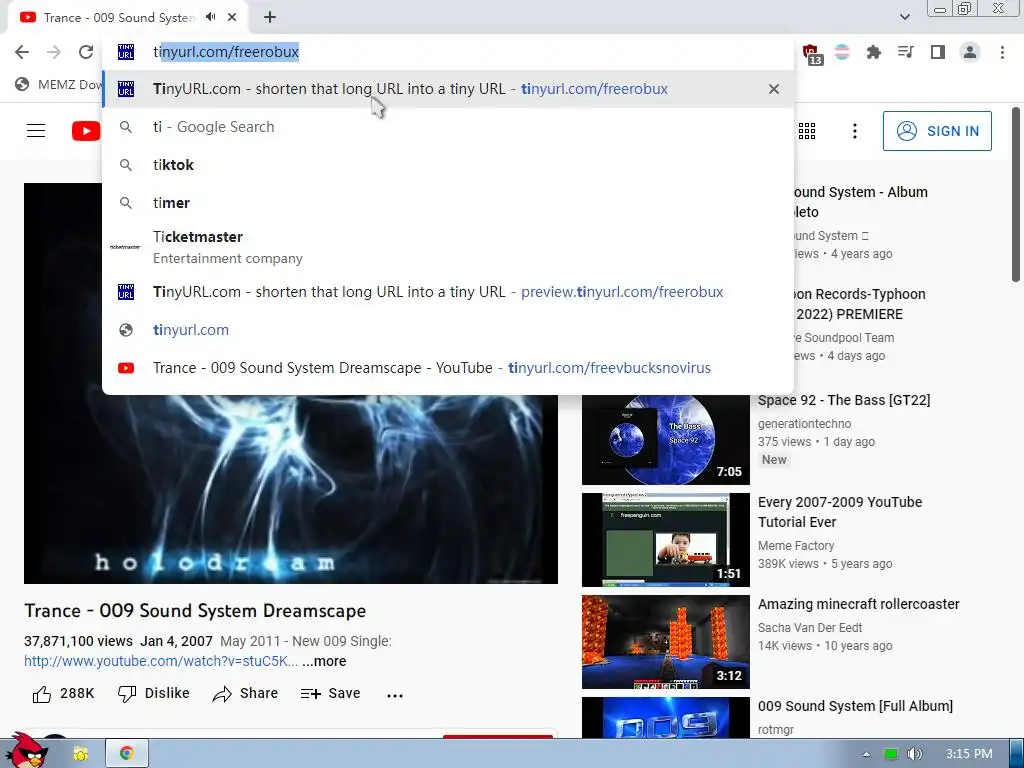Click Chrome icon in the taskbar
The width and height of the screenshot is (1024, 768).
coord(127,754)
